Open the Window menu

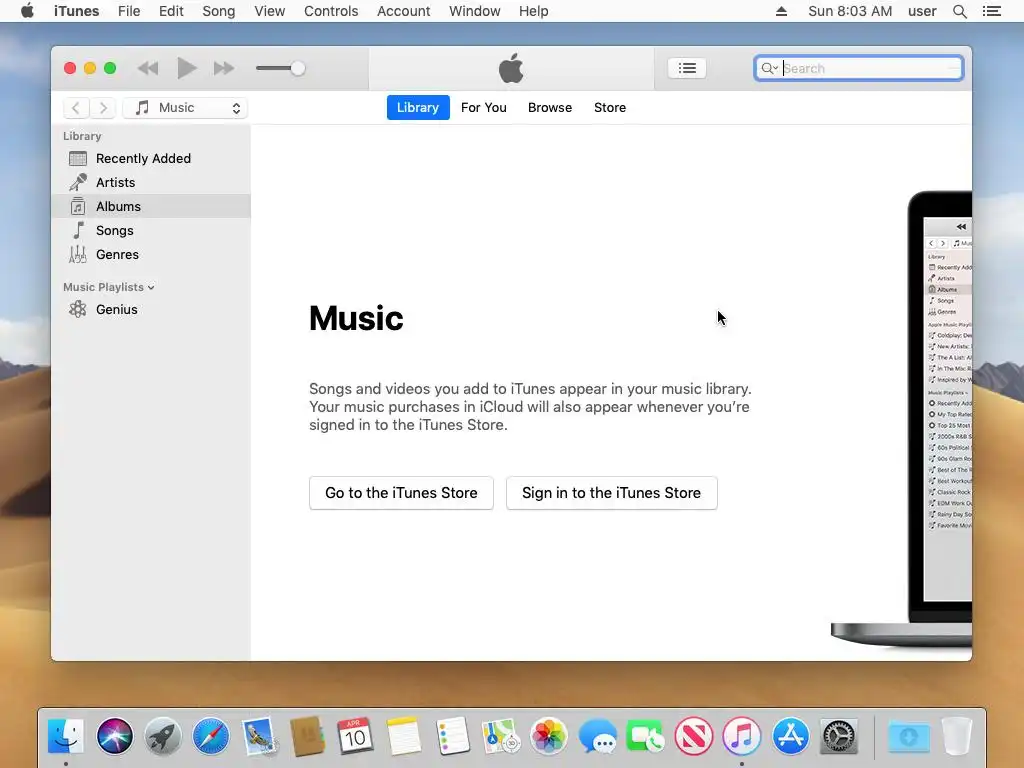coord(475,11)
